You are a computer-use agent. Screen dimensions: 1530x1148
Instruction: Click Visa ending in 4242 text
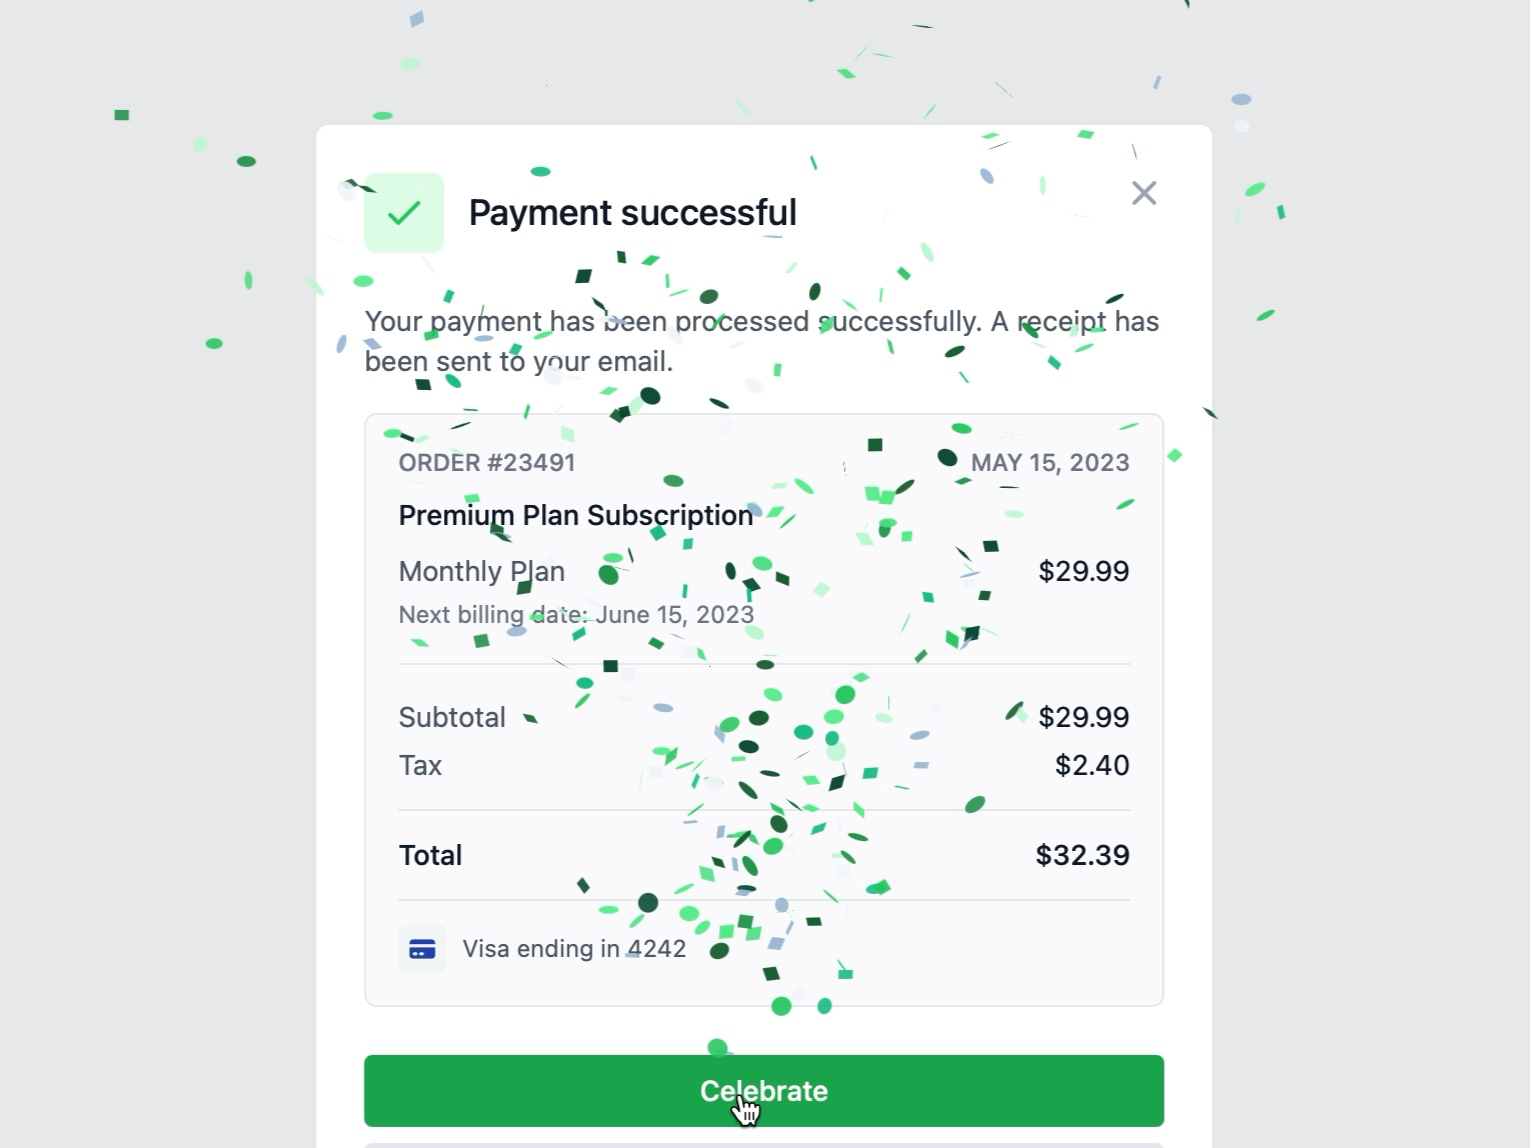pyautogui.click(x=576, y=948)
